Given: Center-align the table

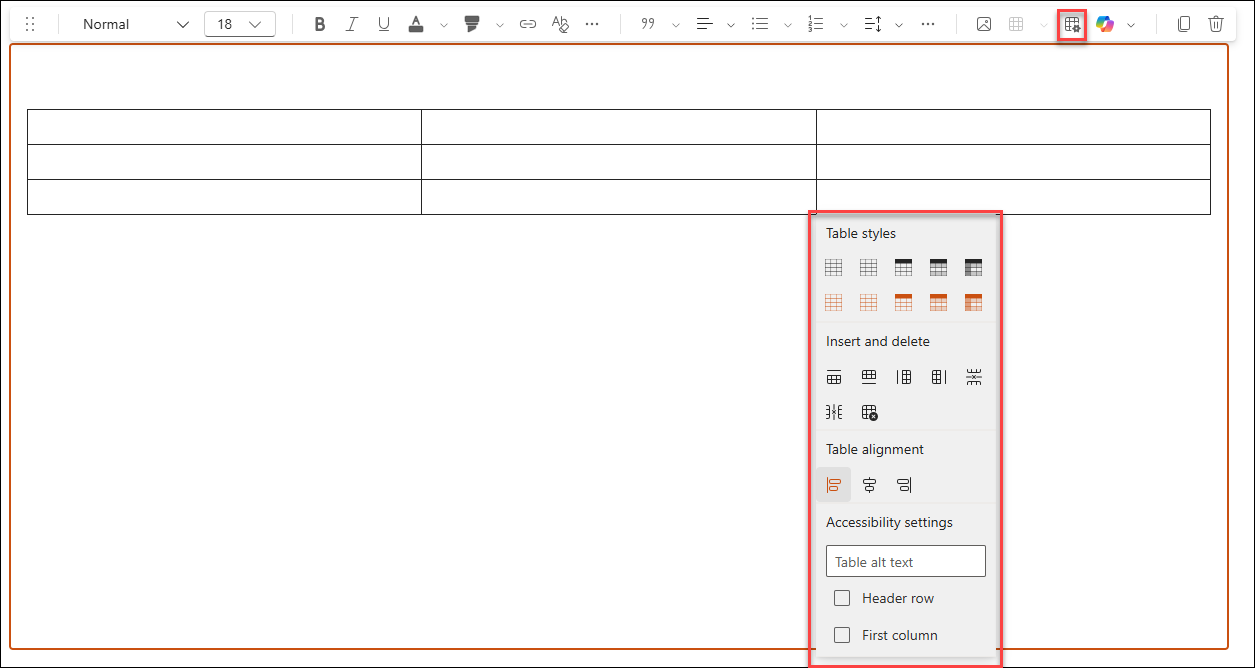Looking at the screenshot, I should (869, 485).
